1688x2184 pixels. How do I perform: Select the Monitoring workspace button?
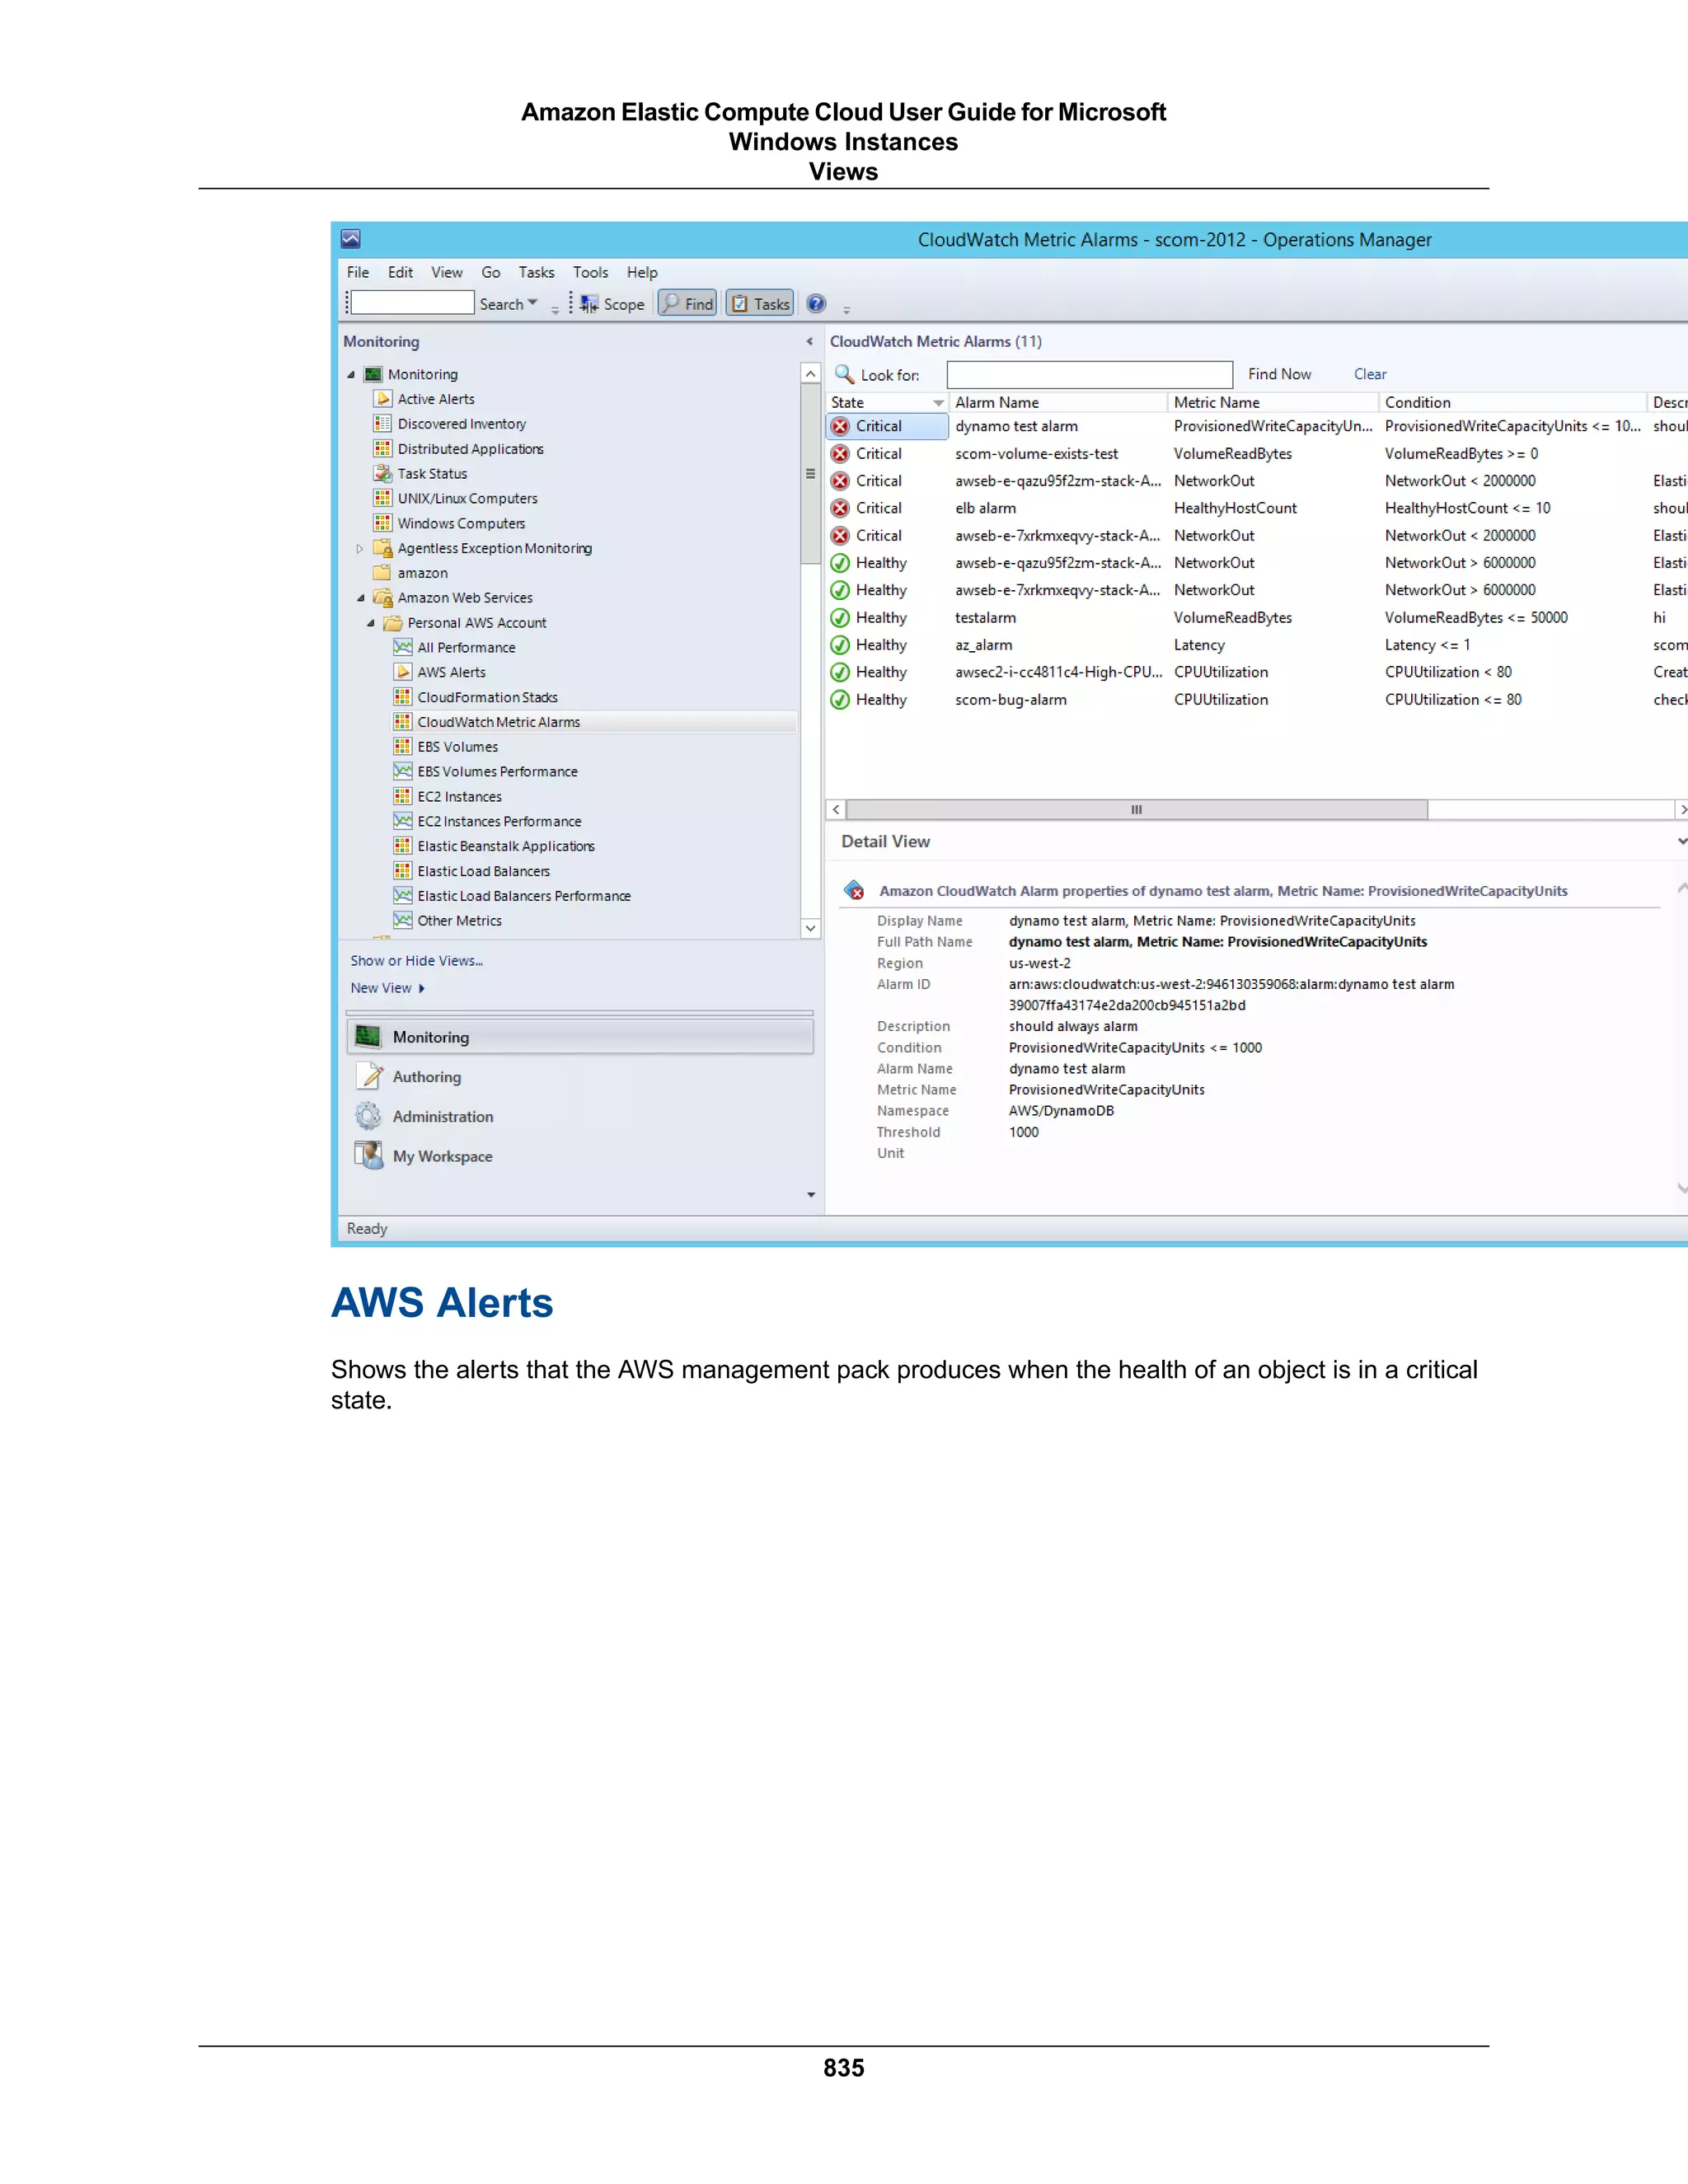[580, 1037]
